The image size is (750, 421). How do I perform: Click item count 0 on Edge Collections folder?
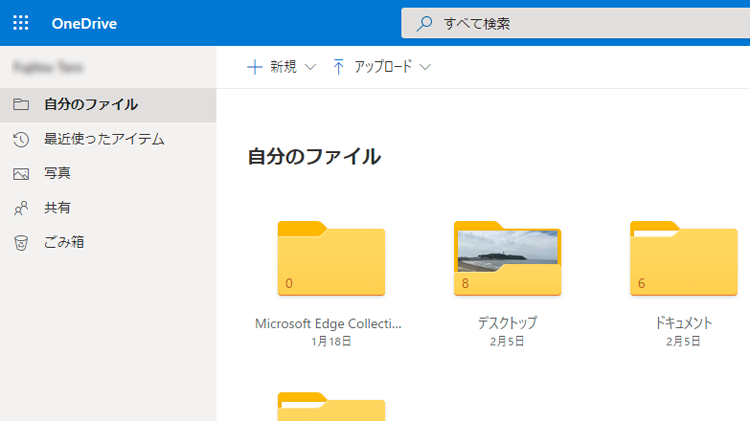[289, 284]
